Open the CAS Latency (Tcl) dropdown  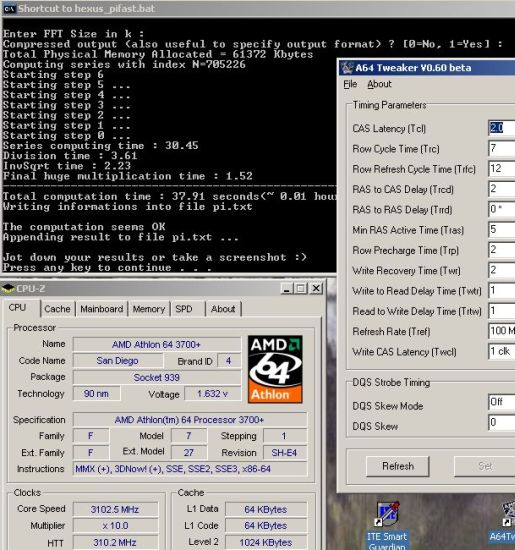tap(502, 128)
